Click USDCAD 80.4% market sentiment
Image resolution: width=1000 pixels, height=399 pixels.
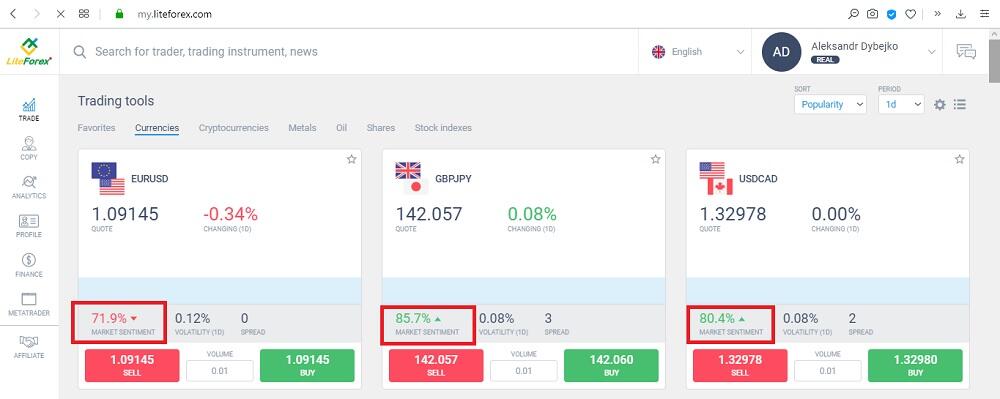coord(731,323)
